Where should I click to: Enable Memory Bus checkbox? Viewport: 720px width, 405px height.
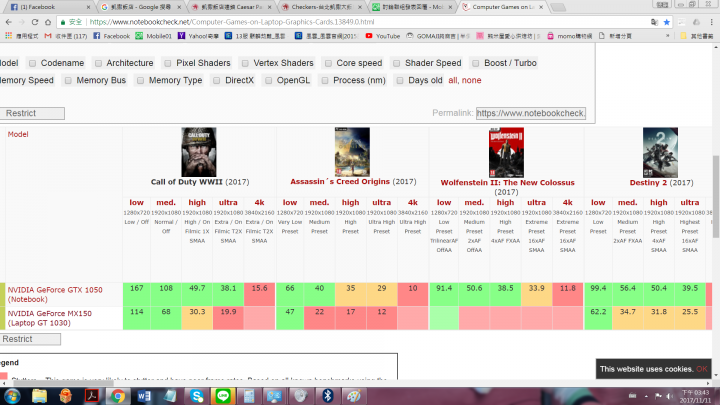68,81
